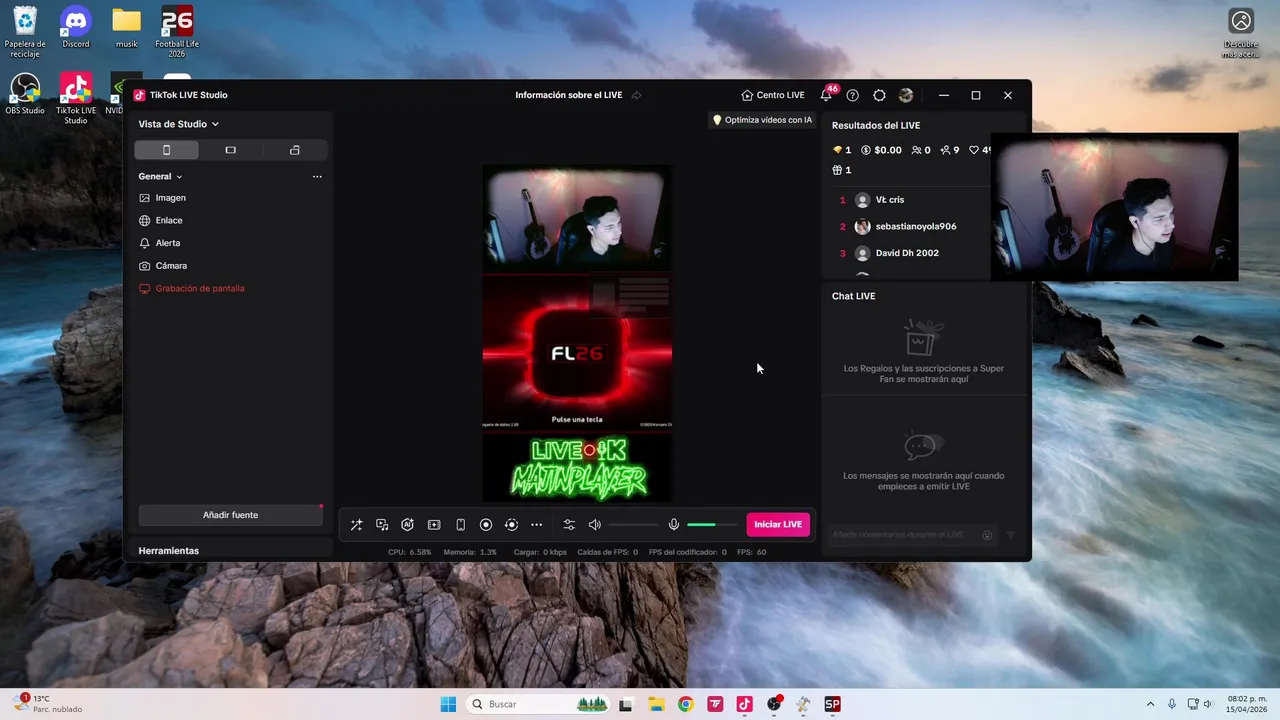Collapse the General sources section
The image size is (1280, 720).
[x=161, y=176]
